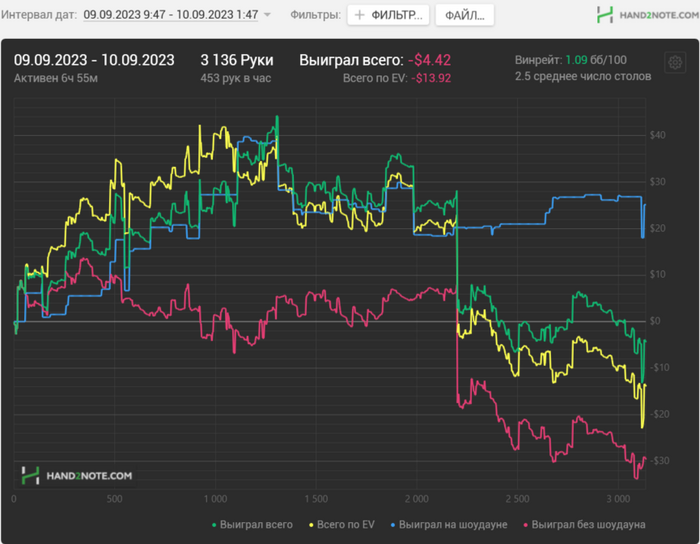
Task: Toggle the pink 'Выиграл без шоудауна' legend series
Action: click(x=584, y=525)
